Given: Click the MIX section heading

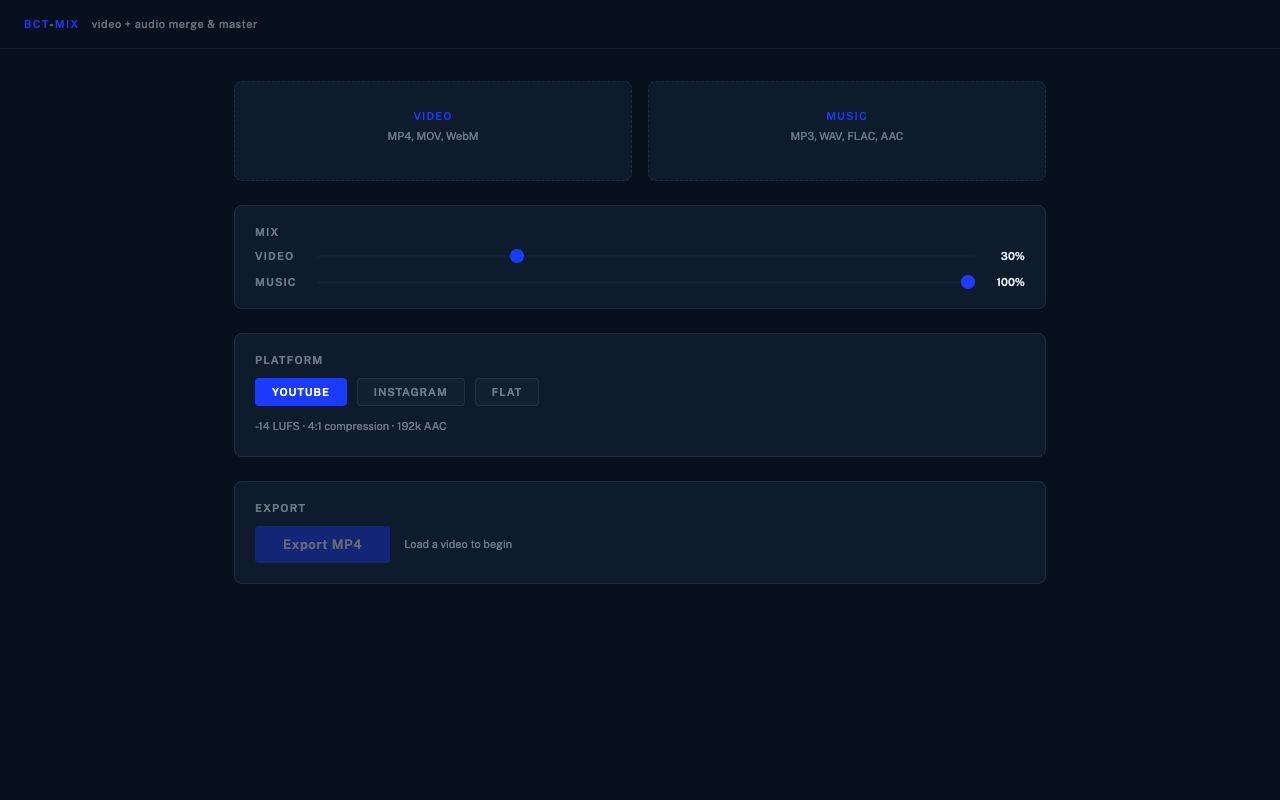Looking at the screenshot, I should pos(267,232).
